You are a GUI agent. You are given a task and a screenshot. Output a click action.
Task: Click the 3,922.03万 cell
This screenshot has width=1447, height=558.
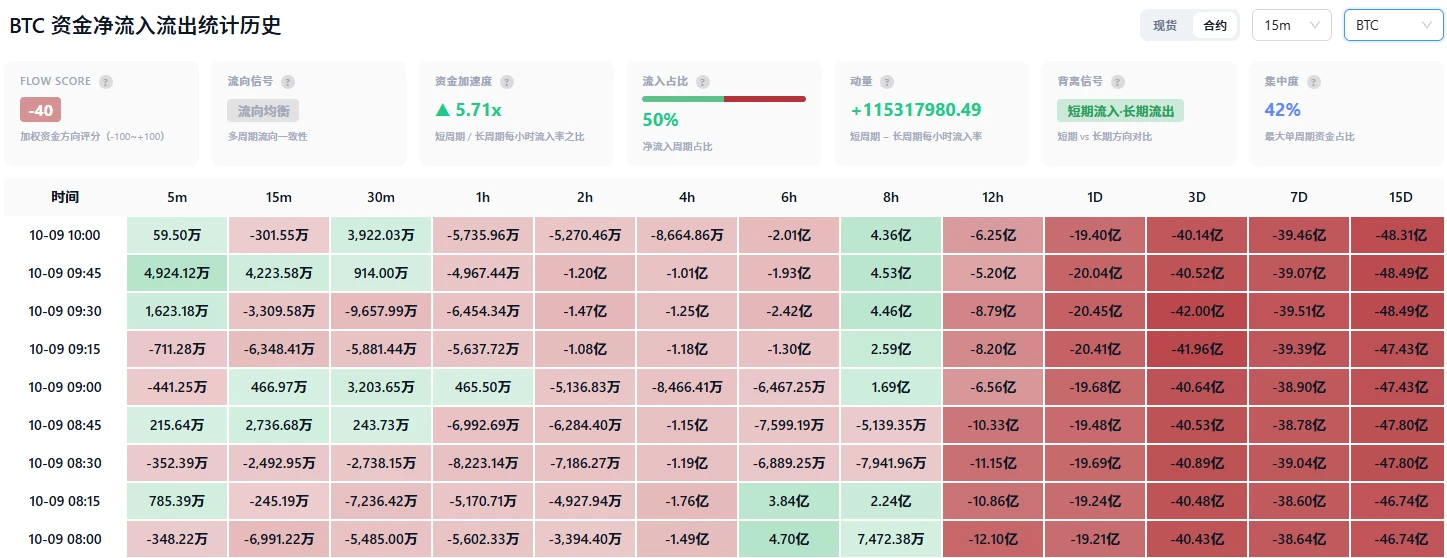point(380,235)
